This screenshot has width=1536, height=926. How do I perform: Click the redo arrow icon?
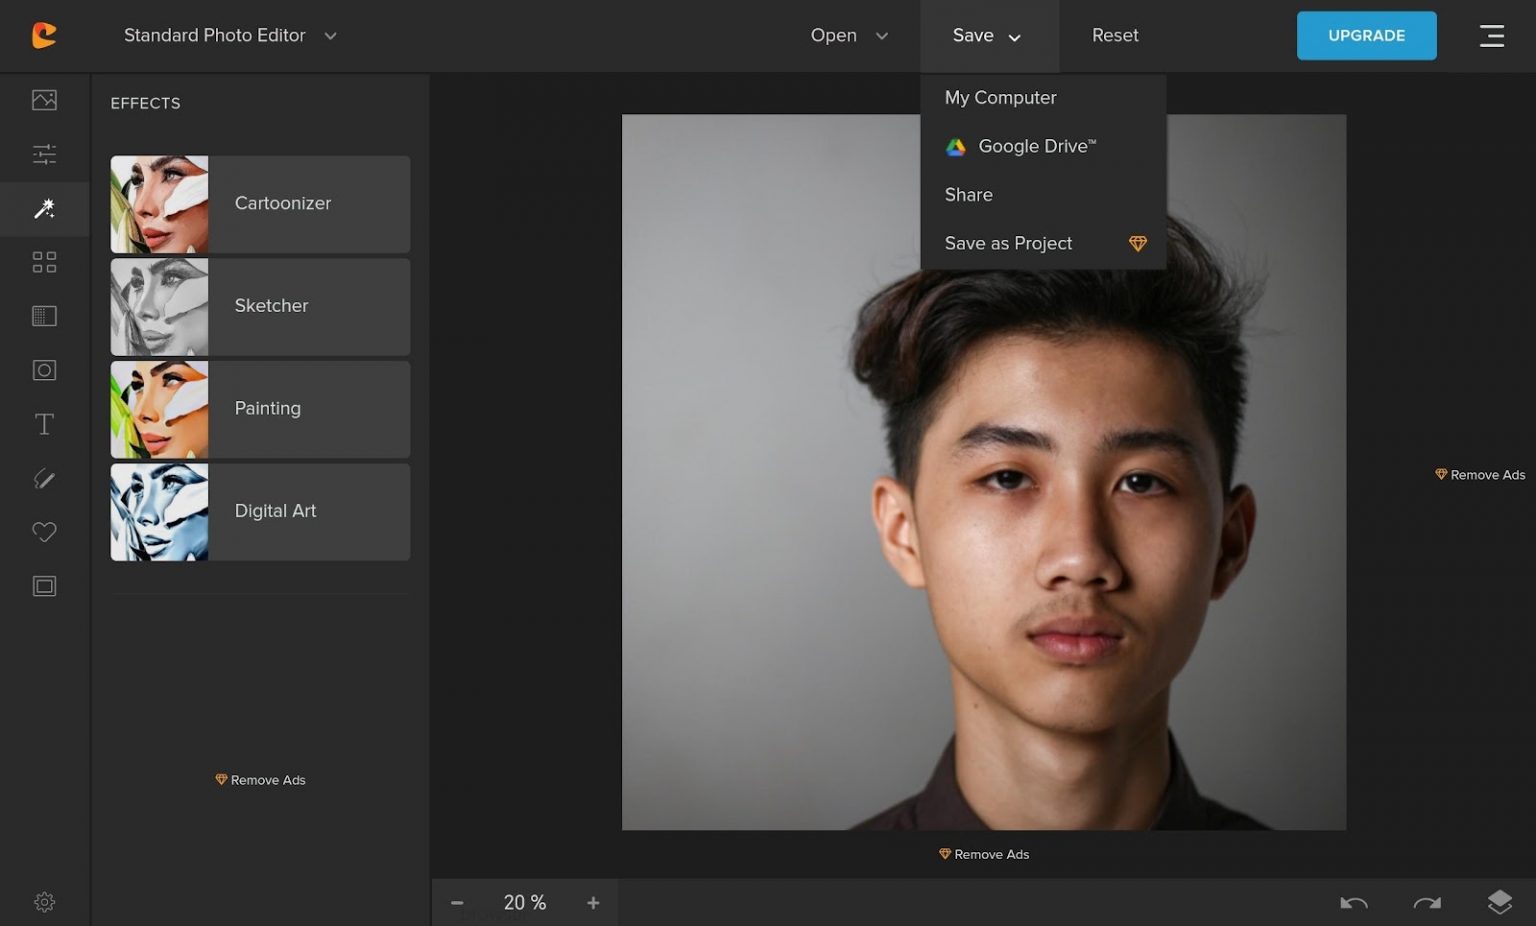(1427, 903)
